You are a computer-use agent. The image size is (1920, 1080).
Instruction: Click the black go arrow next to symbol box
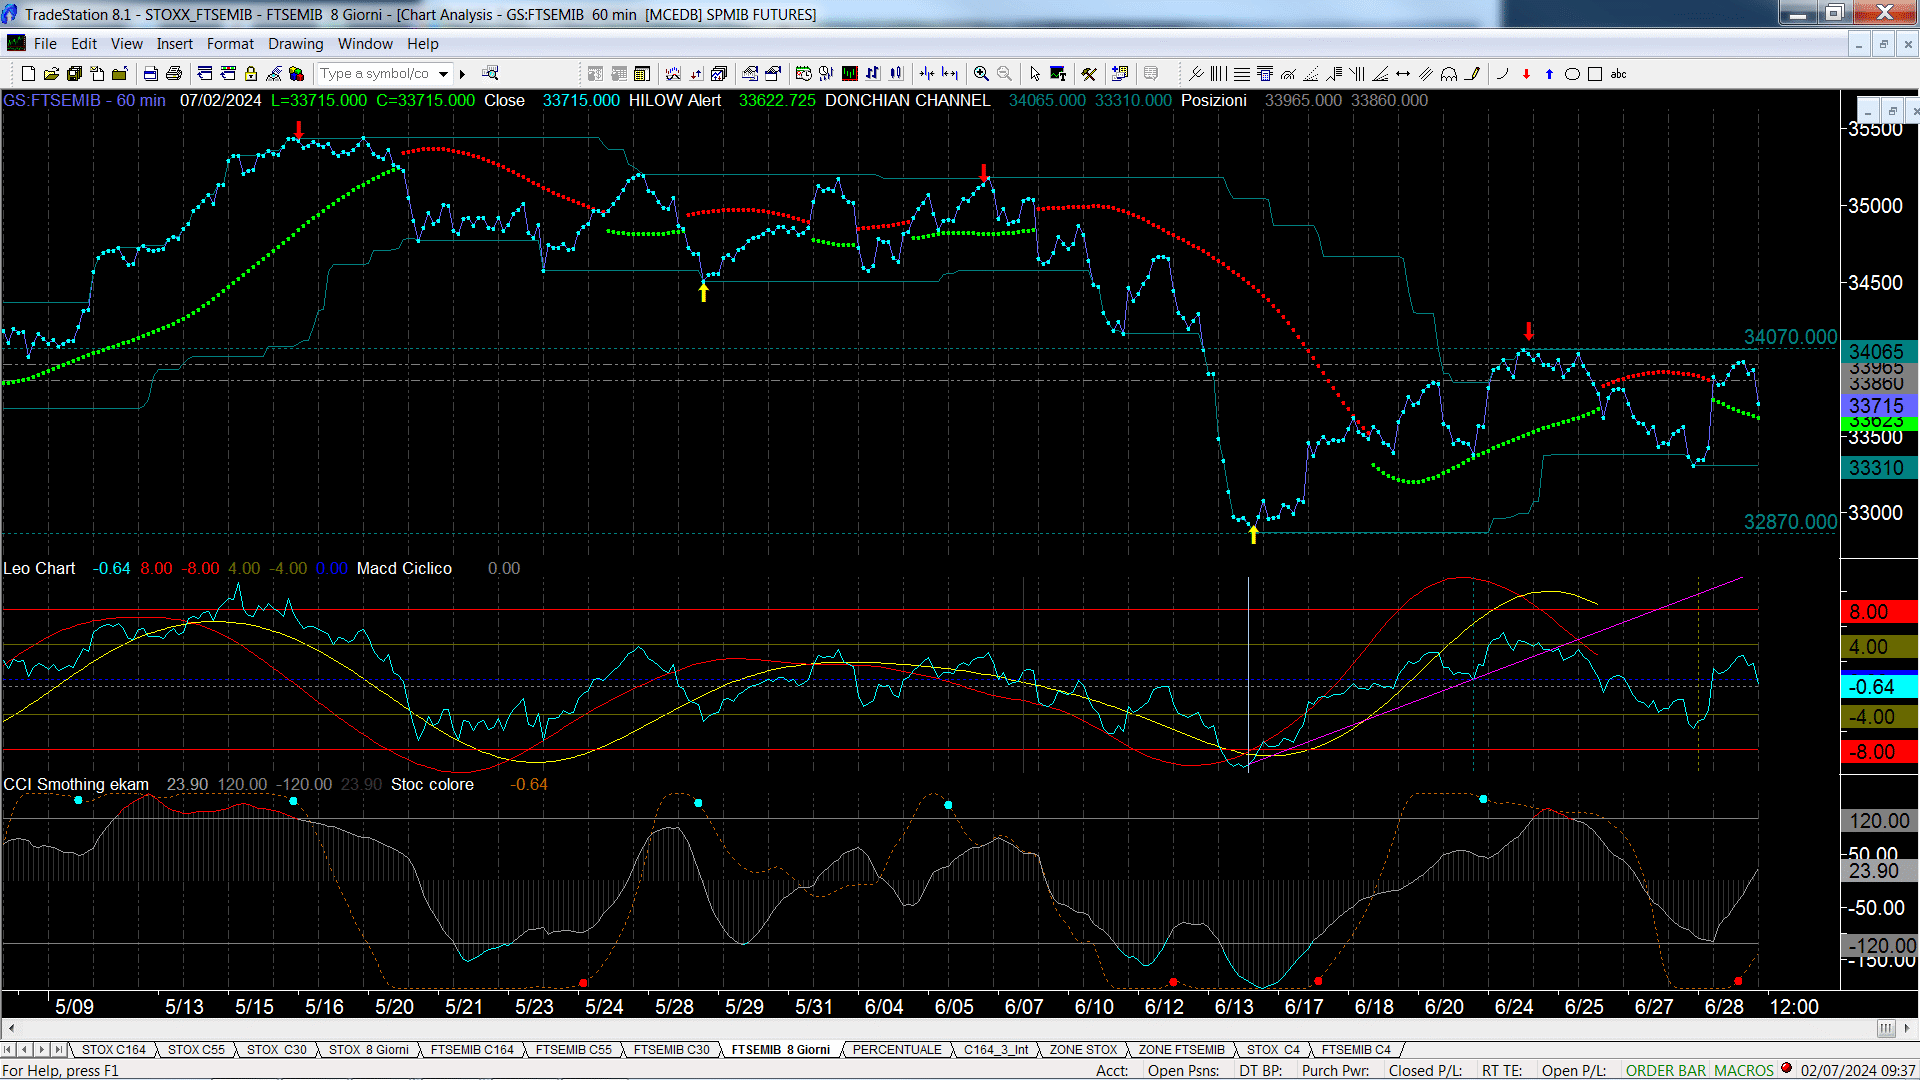pos(462,74)
